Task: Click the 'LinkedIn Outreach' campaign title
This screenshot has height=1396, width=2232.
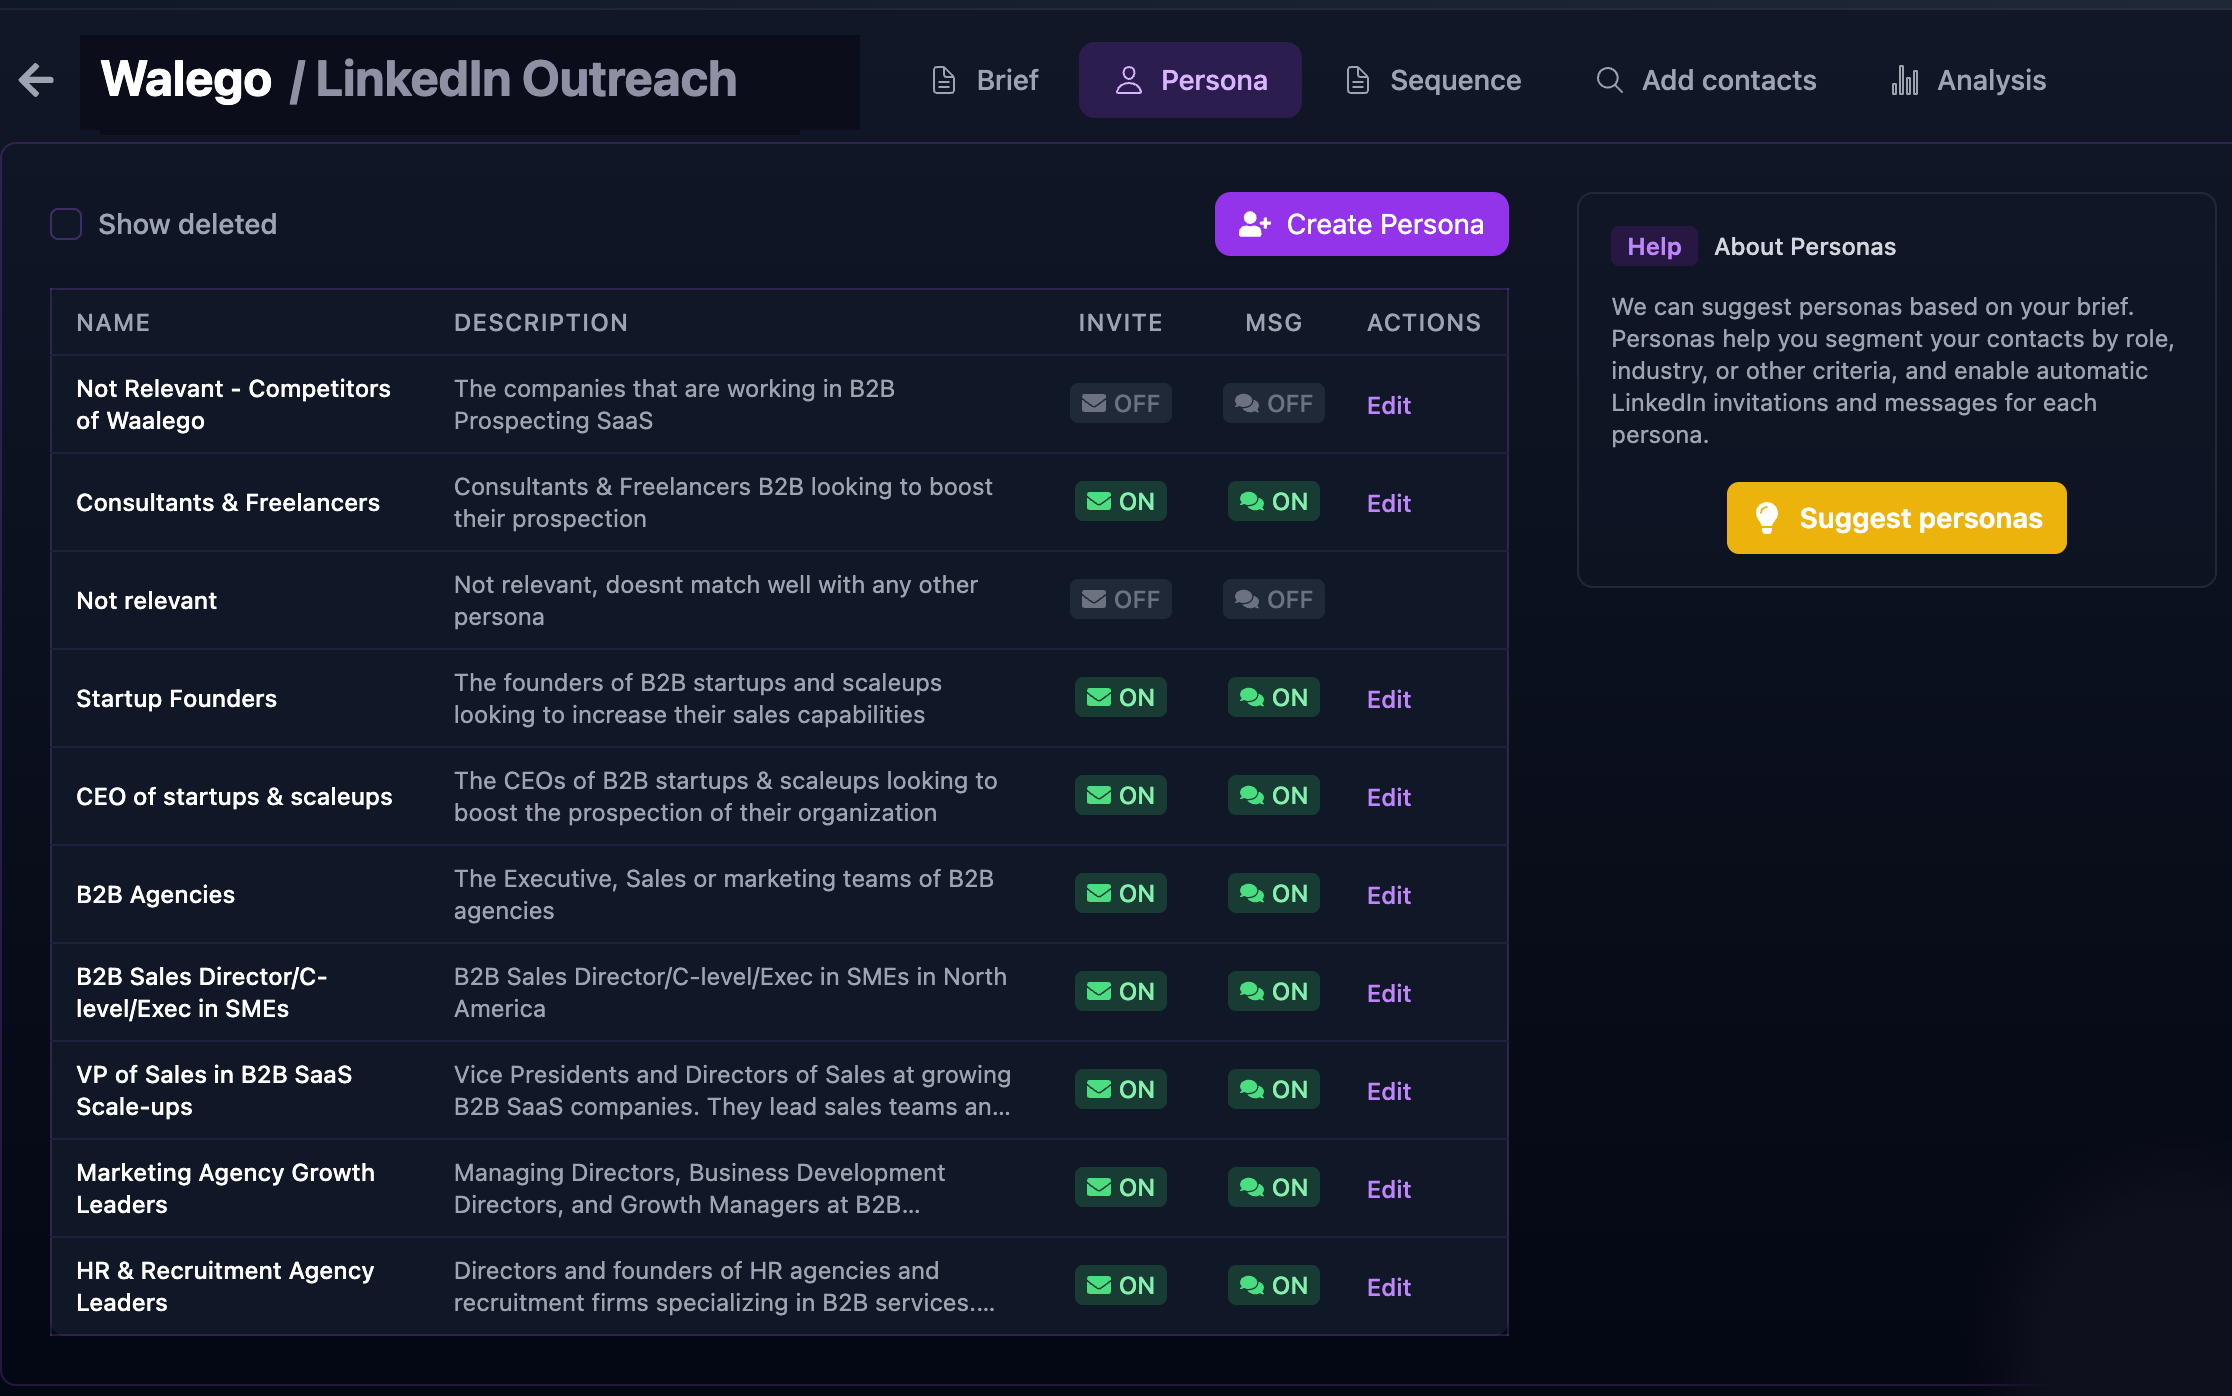Action: 526,80
